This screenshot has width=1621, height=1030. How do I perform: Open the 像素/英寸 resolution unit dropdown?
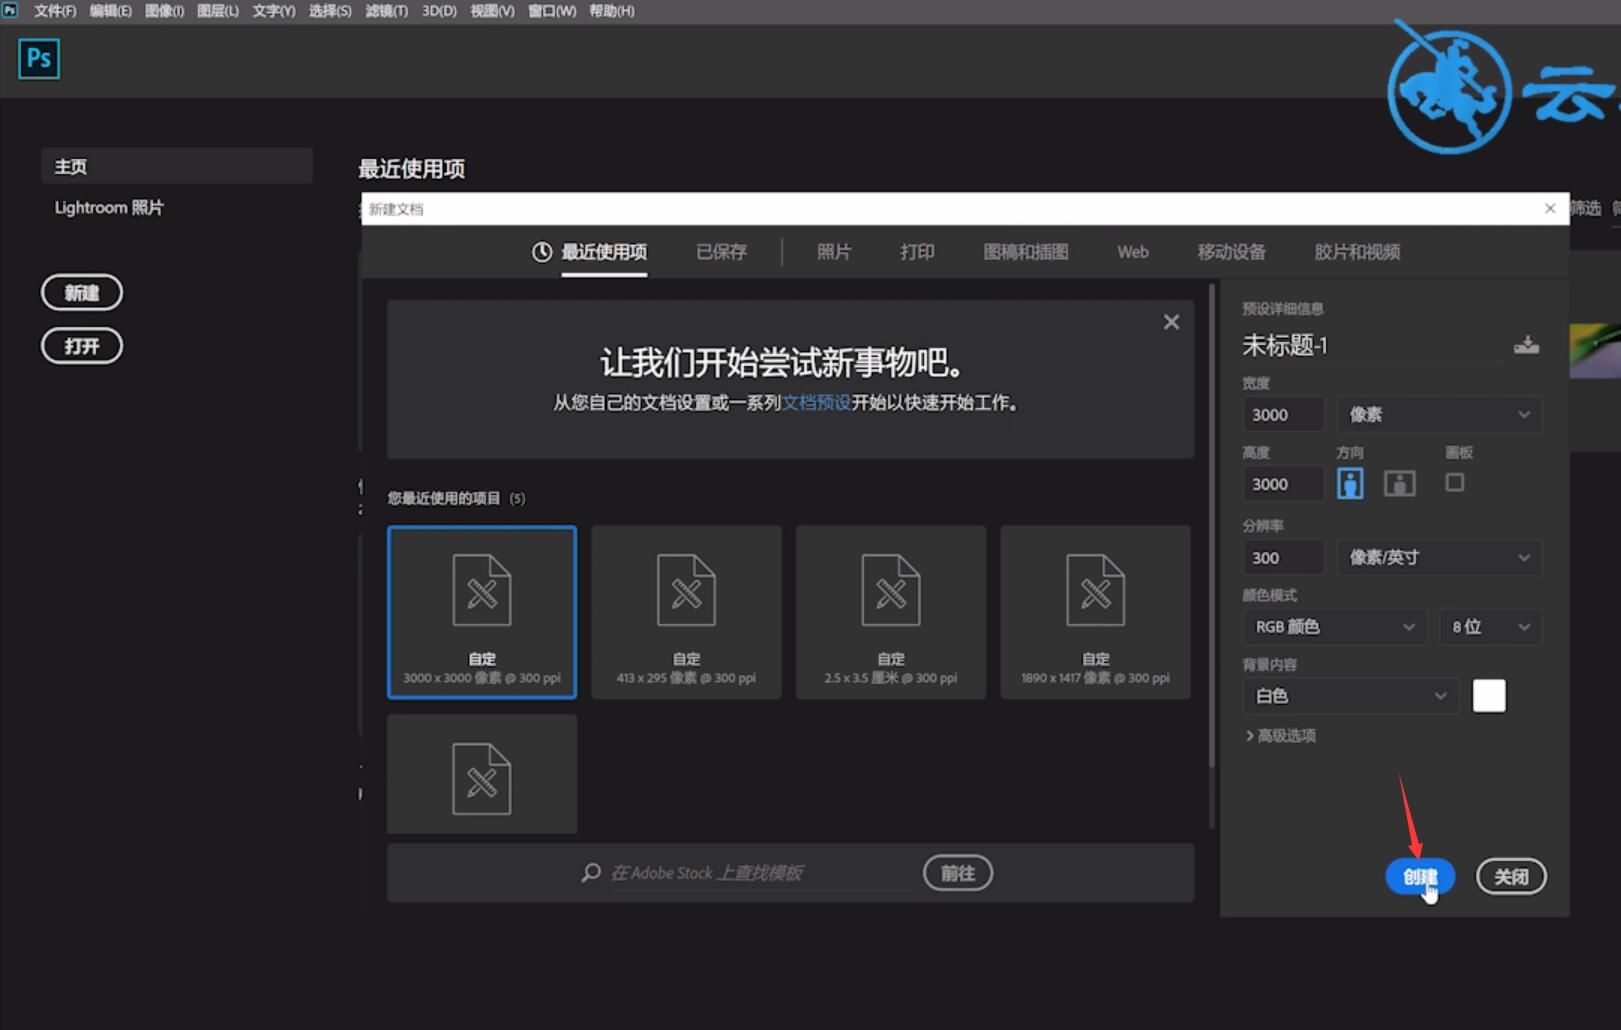[x=1439, y=558]
